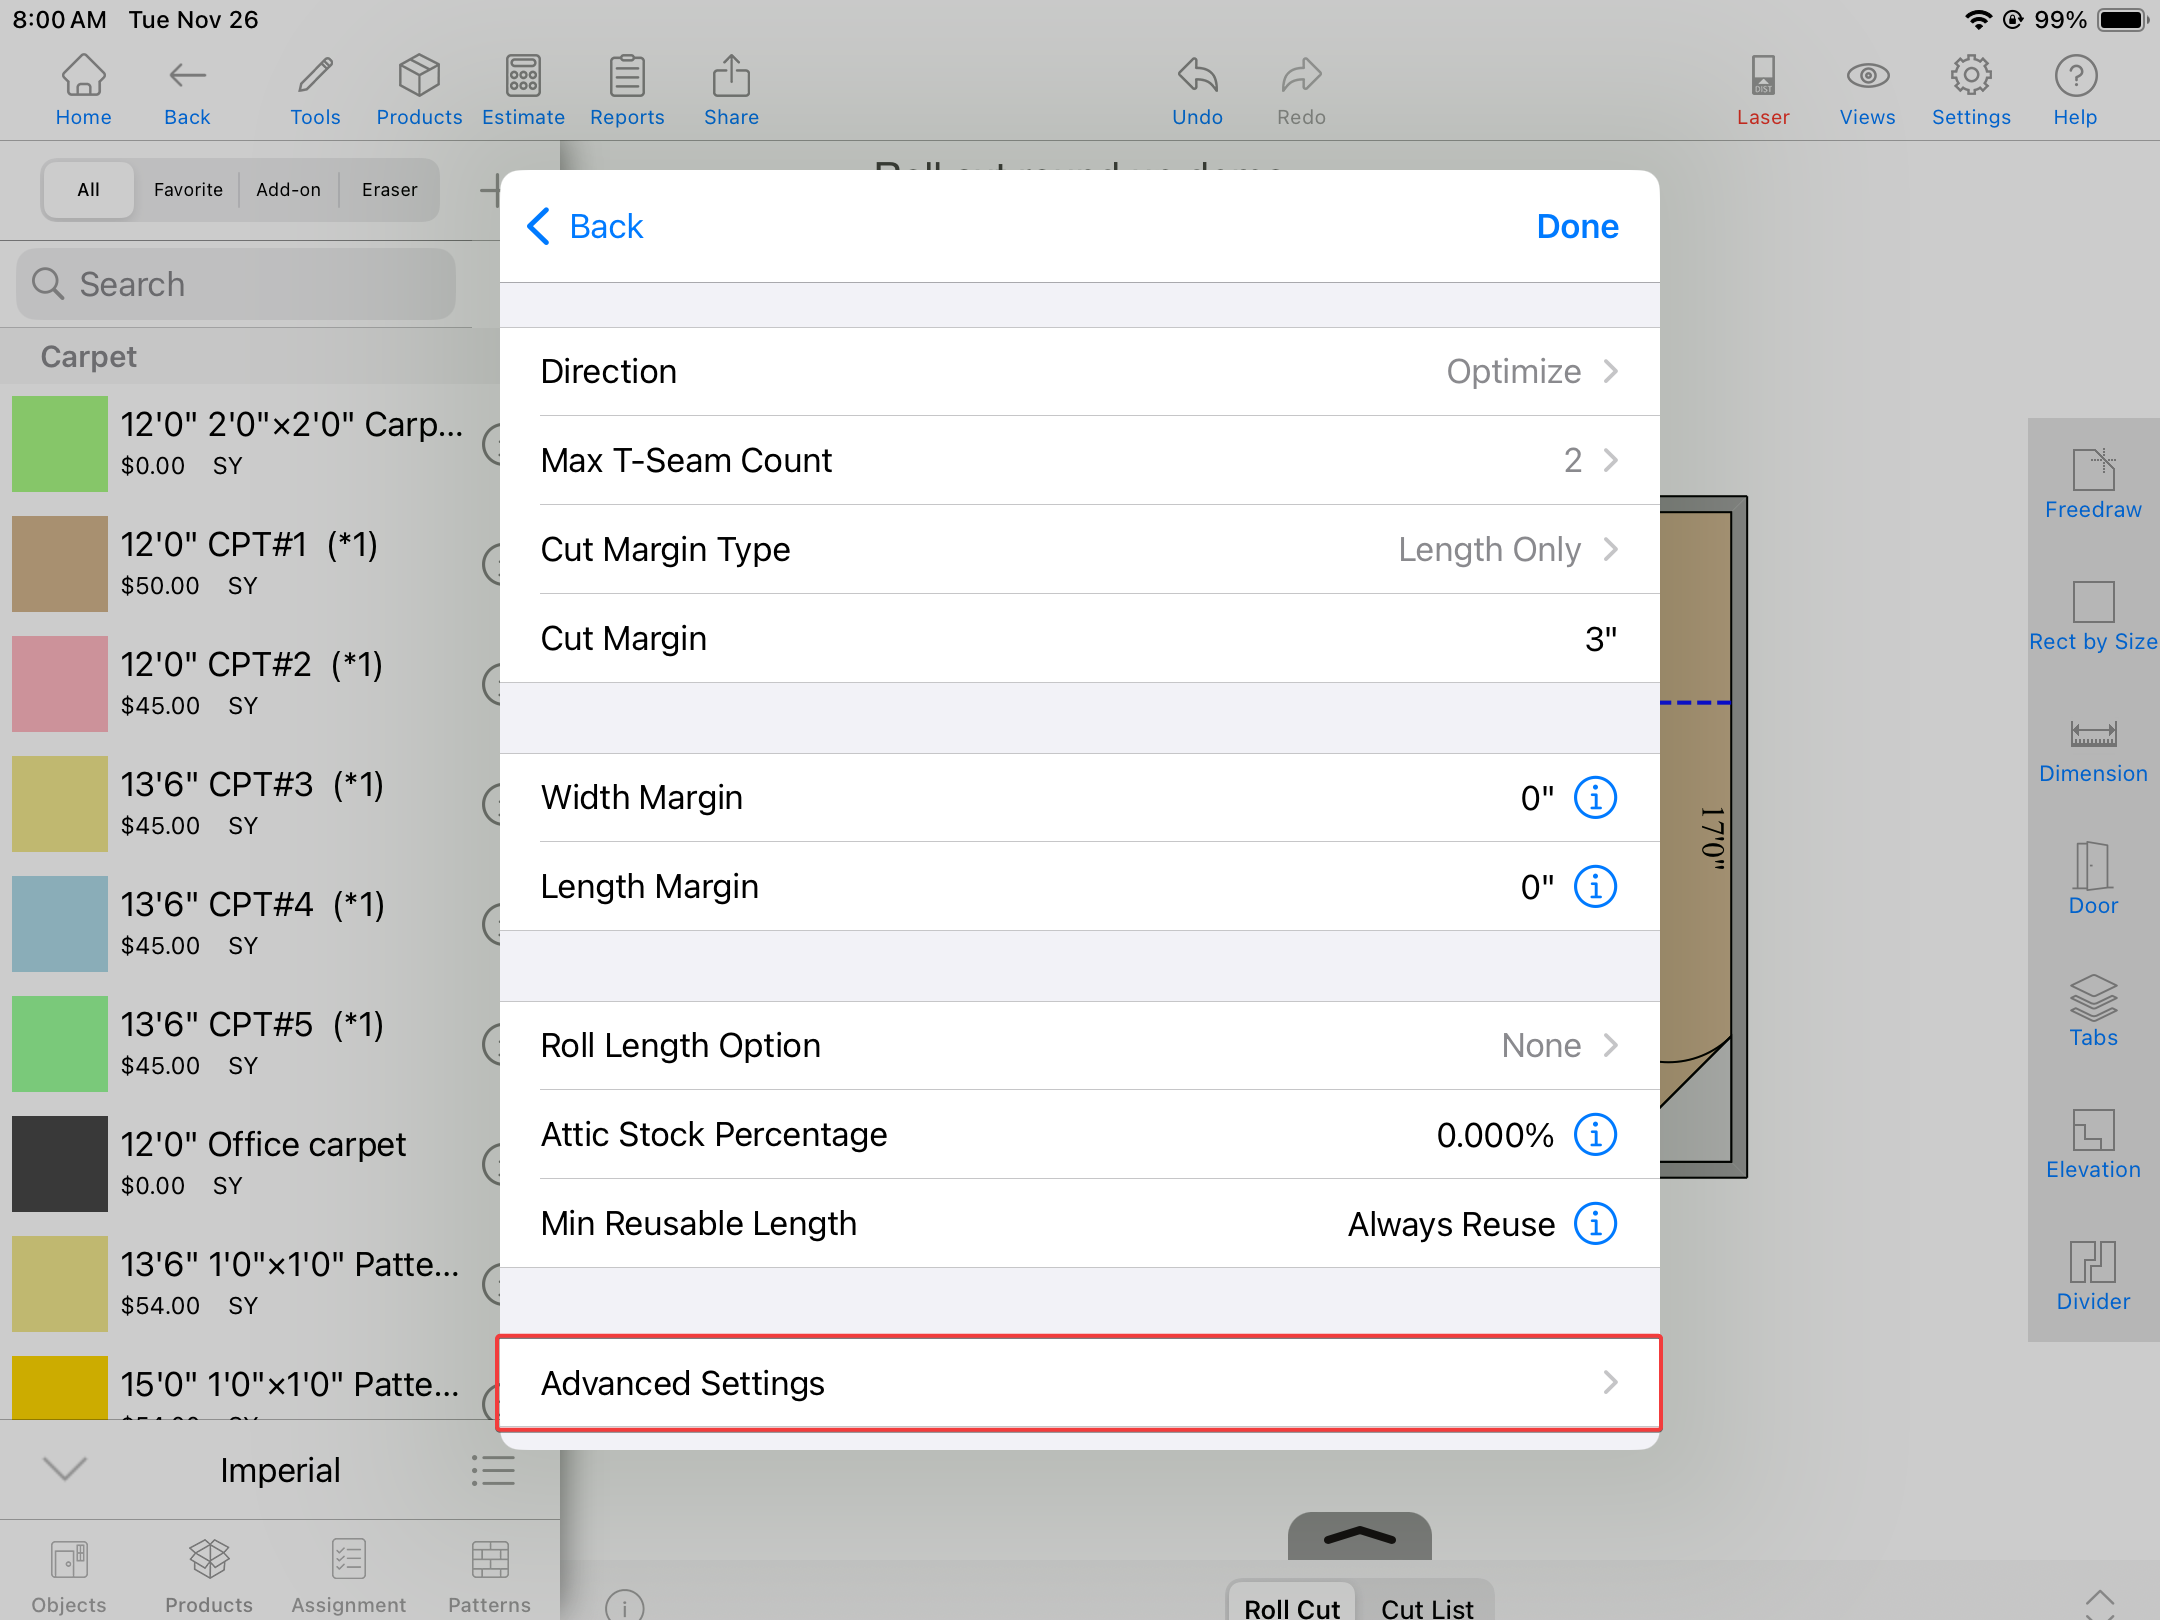Open the Assignment bottom tab
The width and height of the screenshot is (2160, 1620).
[348, 1576]
